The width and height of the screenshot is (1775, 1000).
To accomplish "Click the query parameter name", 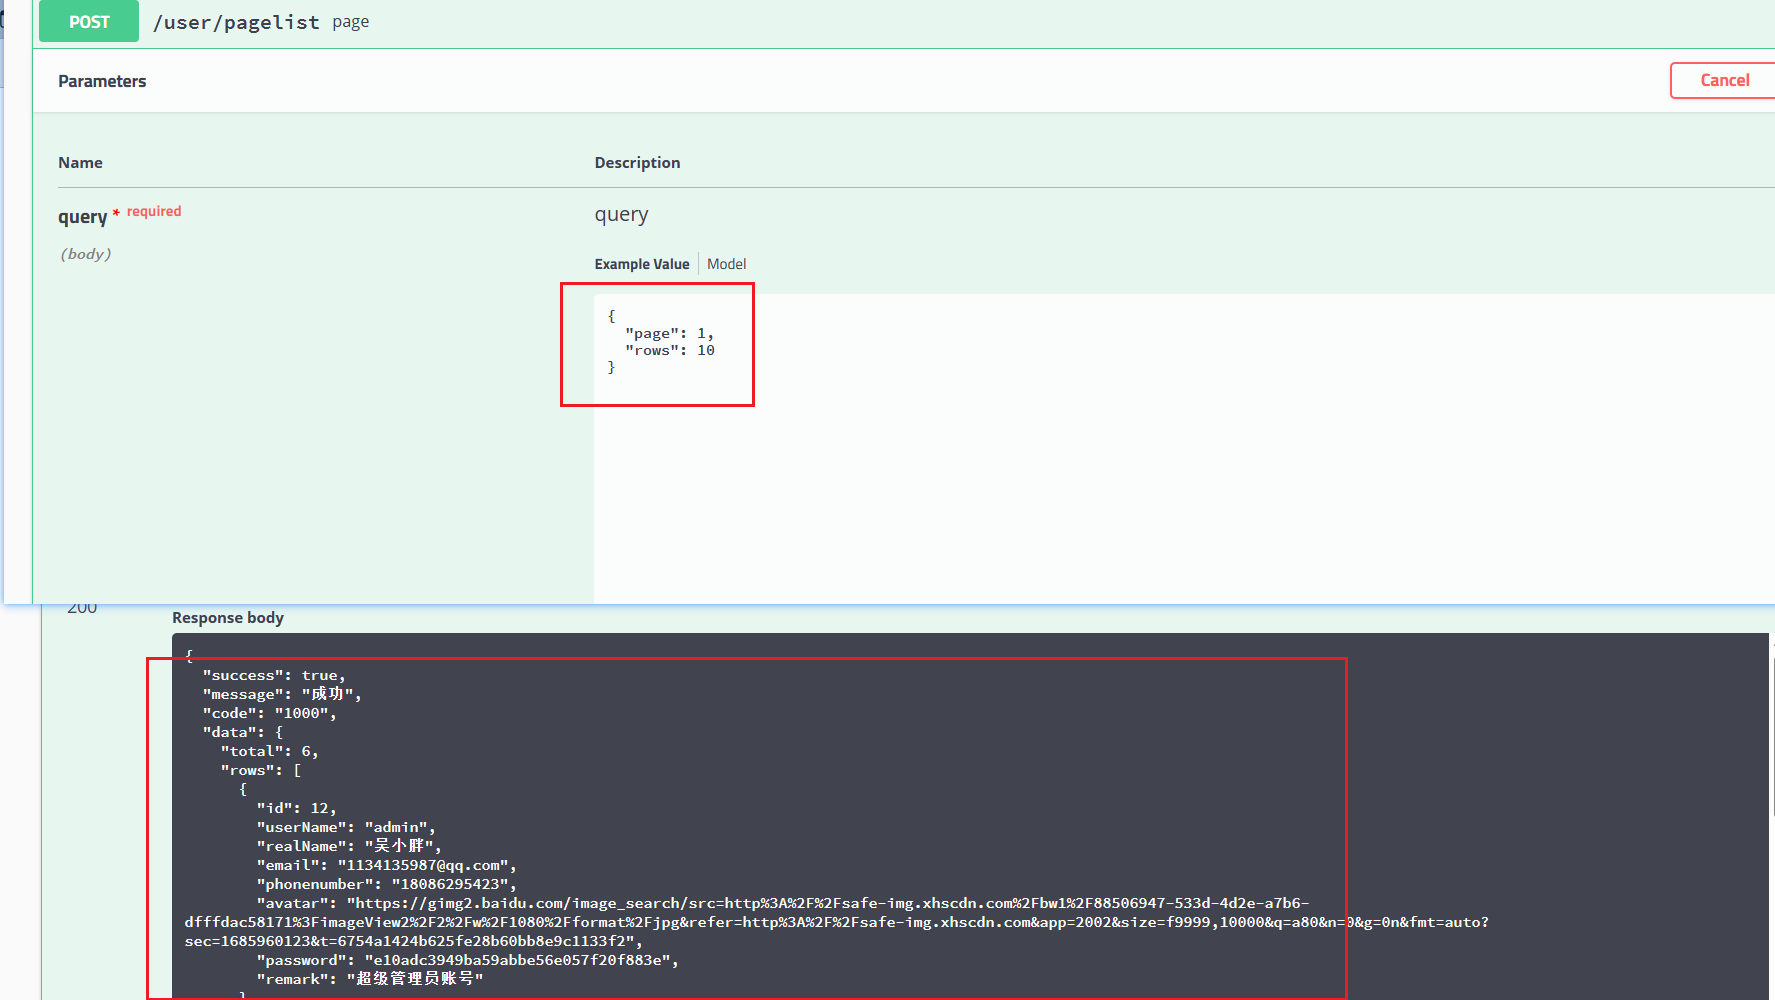I will pyautogui.click(x=82, y=217).
